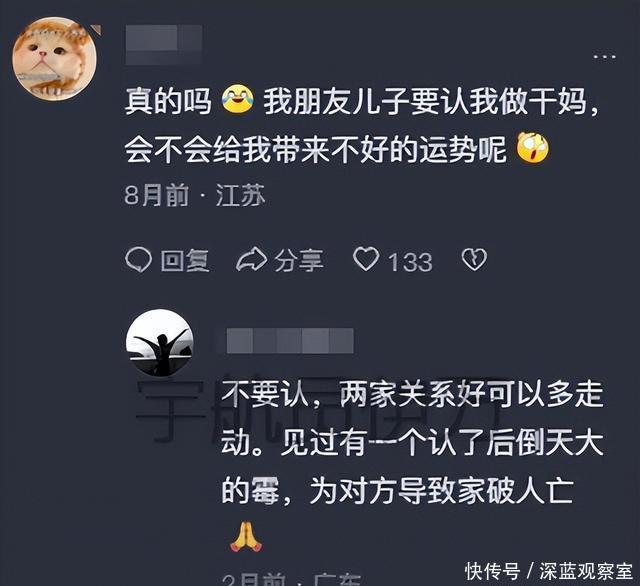640x586 pixels.
Task: Open the cat avatar profile
Action: tap(54, 58)
